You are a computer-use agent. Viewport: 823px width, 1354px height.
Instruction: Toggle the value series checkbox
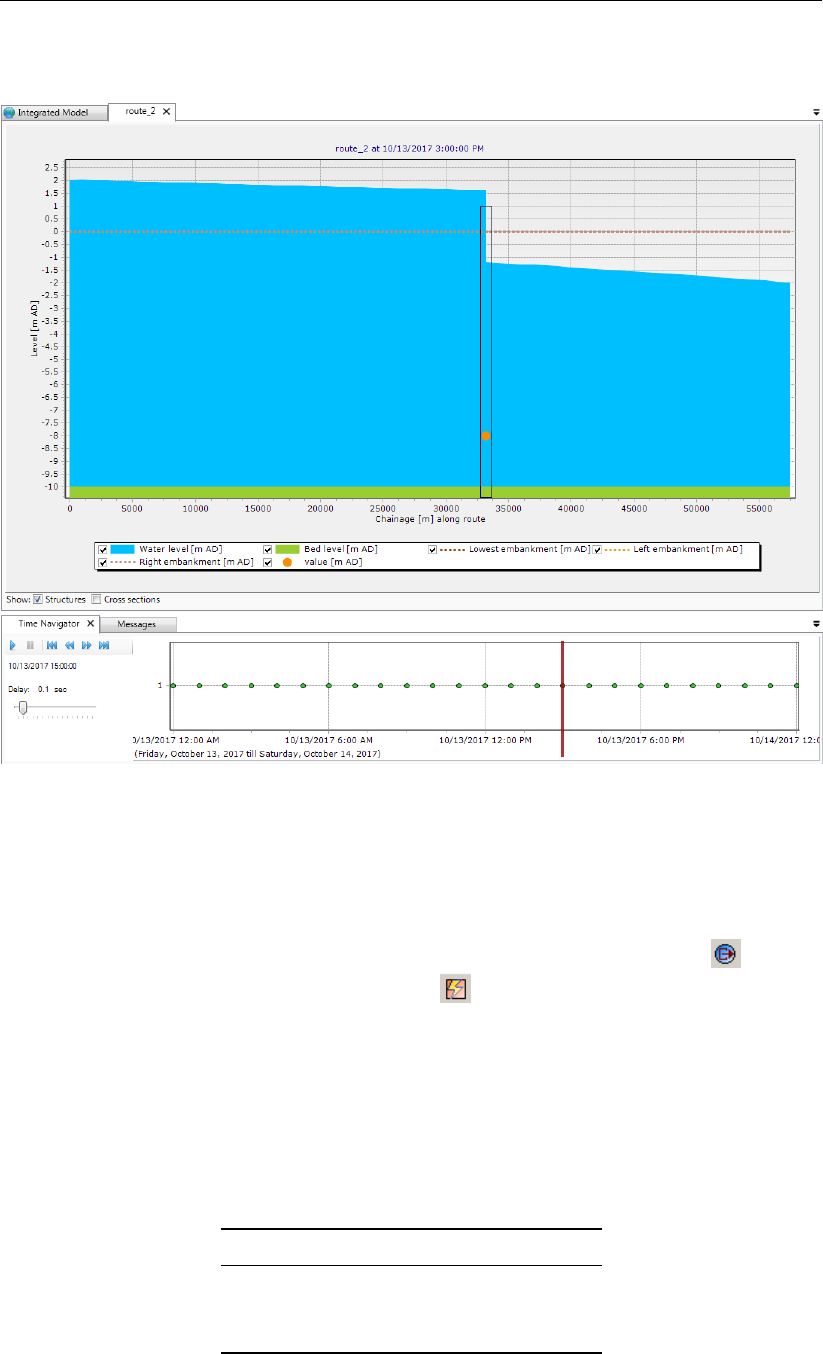(x=268, y=563)
